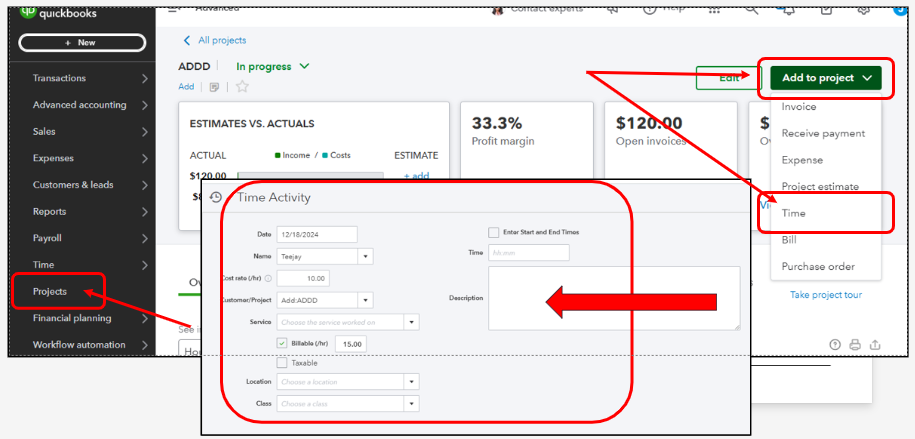Click the Cost rate field 10.00
Image resolution: width=915 pixels, height=439 pixels.
[x=303, y=278]
